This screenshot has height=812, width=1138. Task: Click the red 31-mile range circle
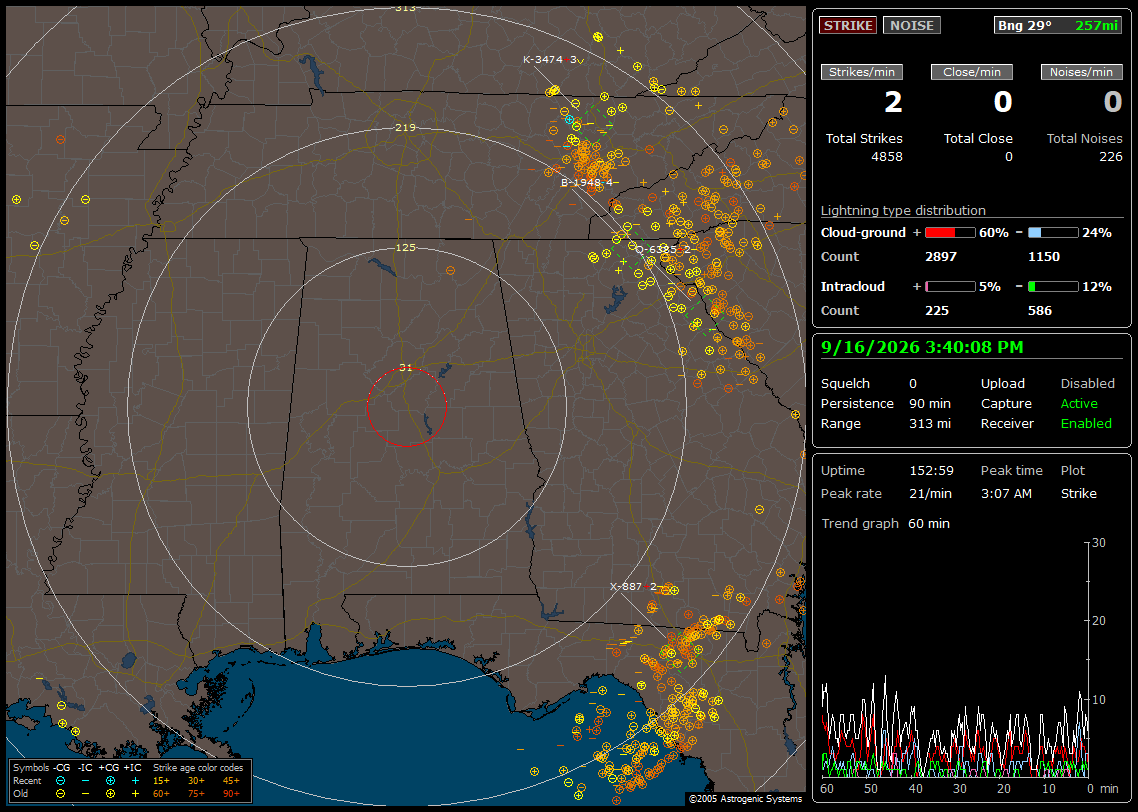pyautogui.click(x=406, y=406)
